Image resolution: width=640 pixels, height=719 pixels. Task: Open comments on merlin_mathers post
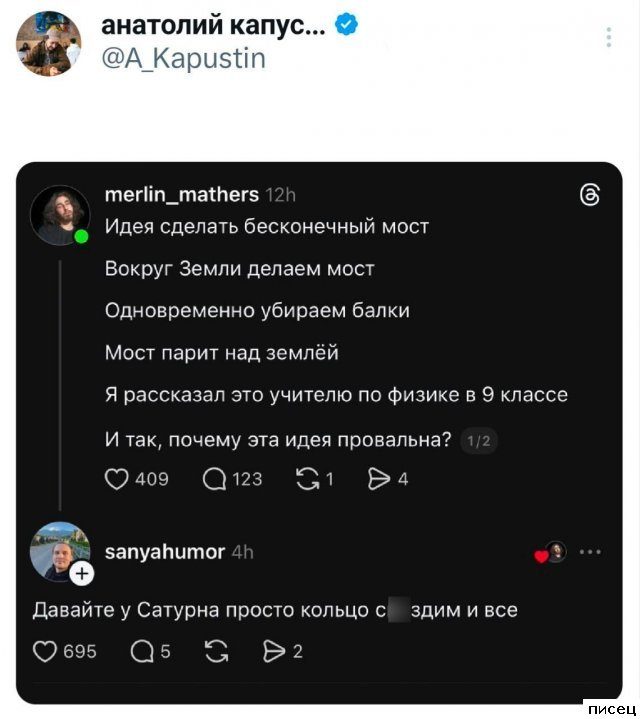214,479
